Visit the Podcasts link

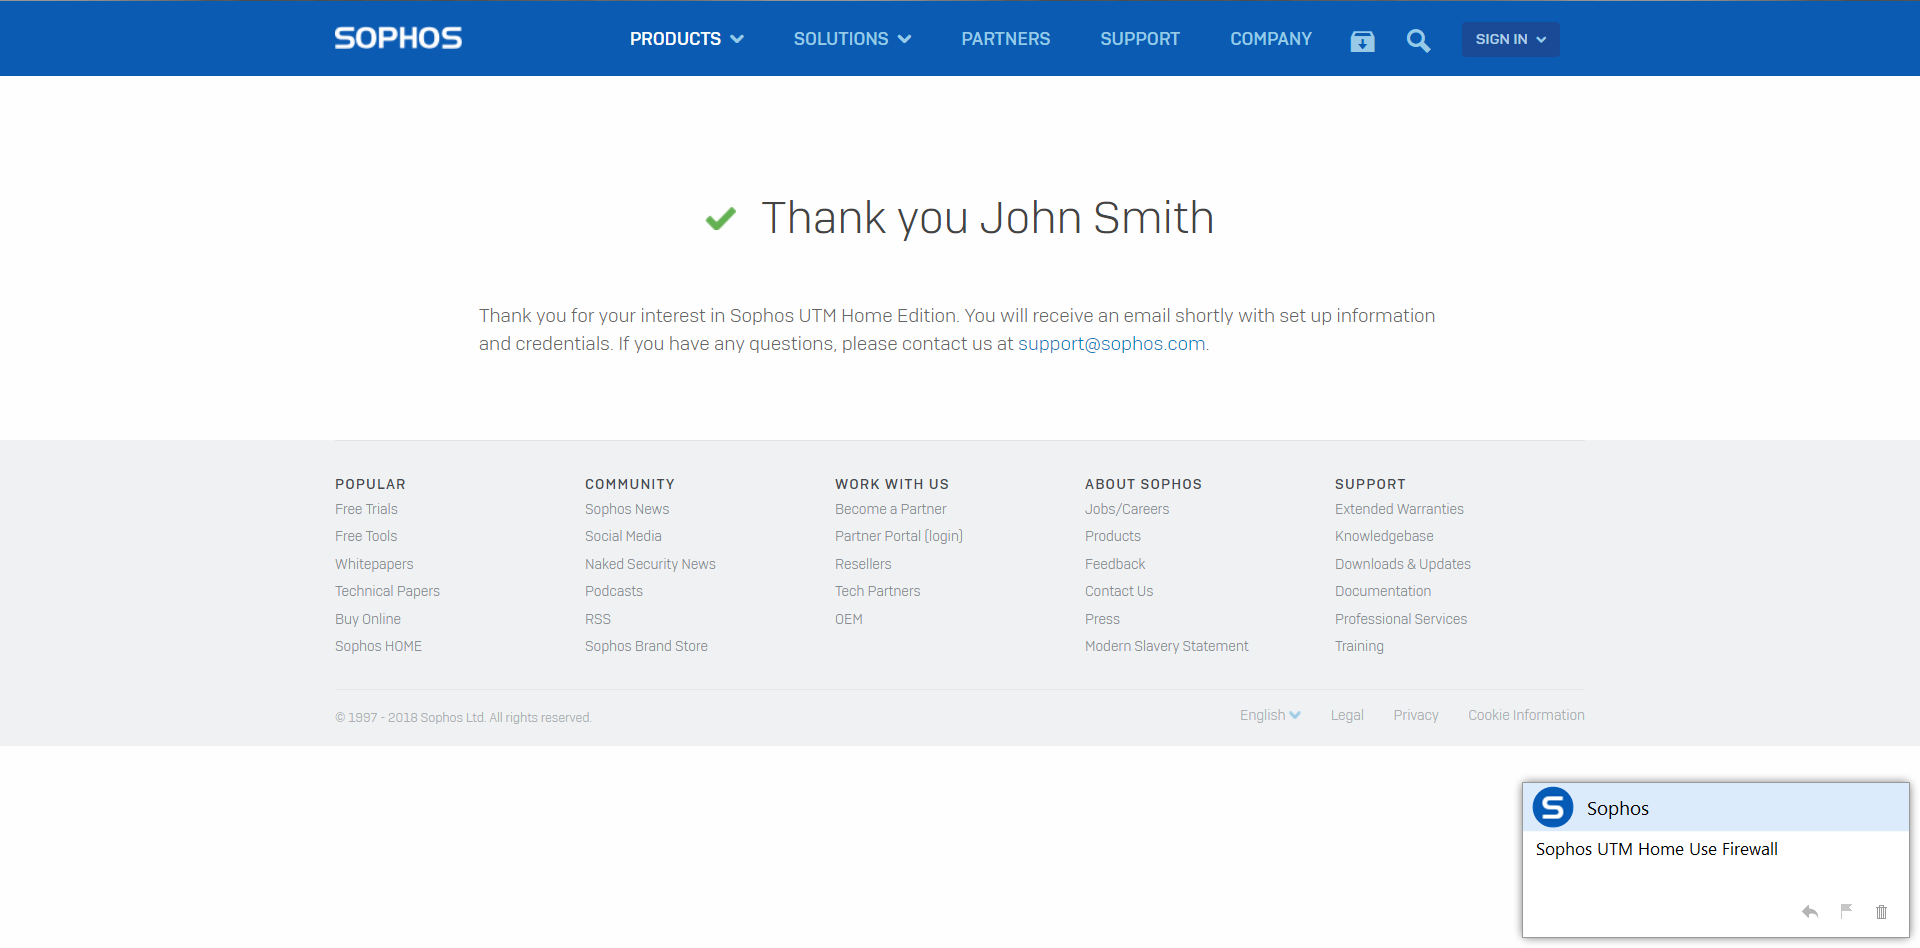click(x=614, y=591)
